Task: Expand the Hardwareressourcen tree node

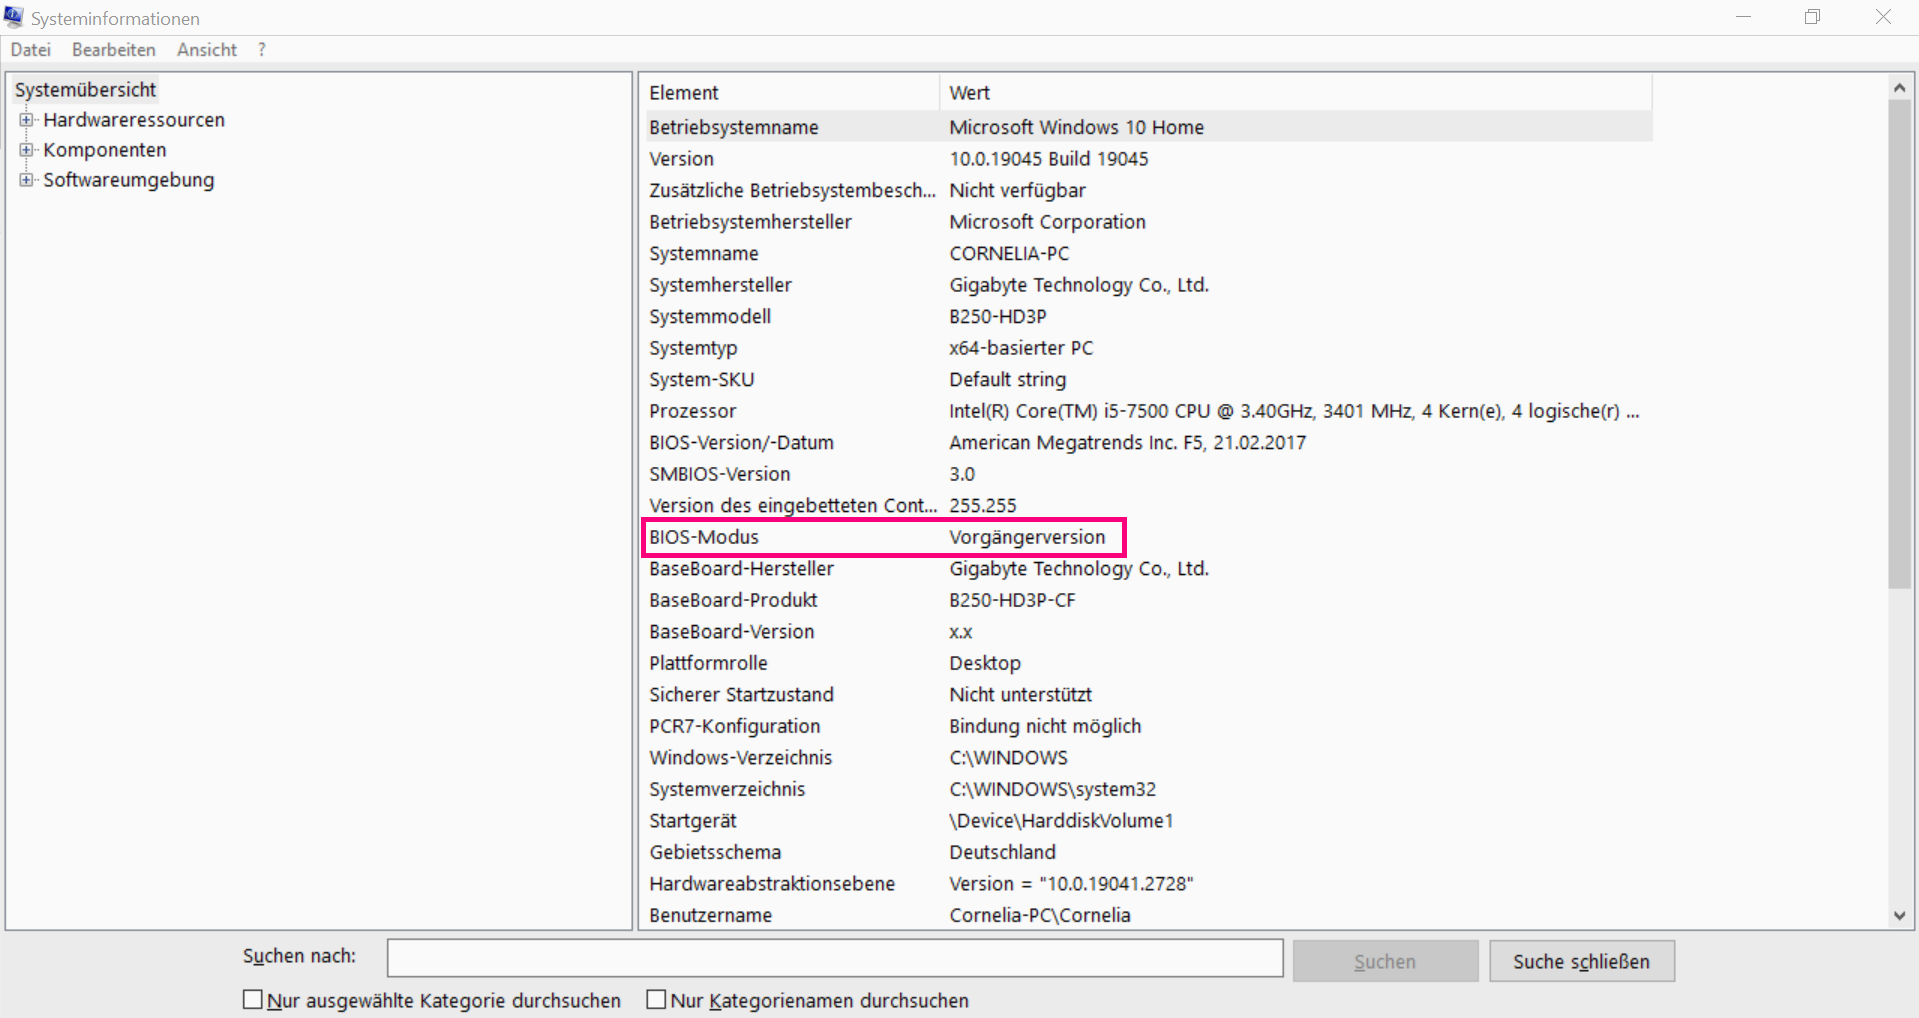Action: click(x=26, y=120)
